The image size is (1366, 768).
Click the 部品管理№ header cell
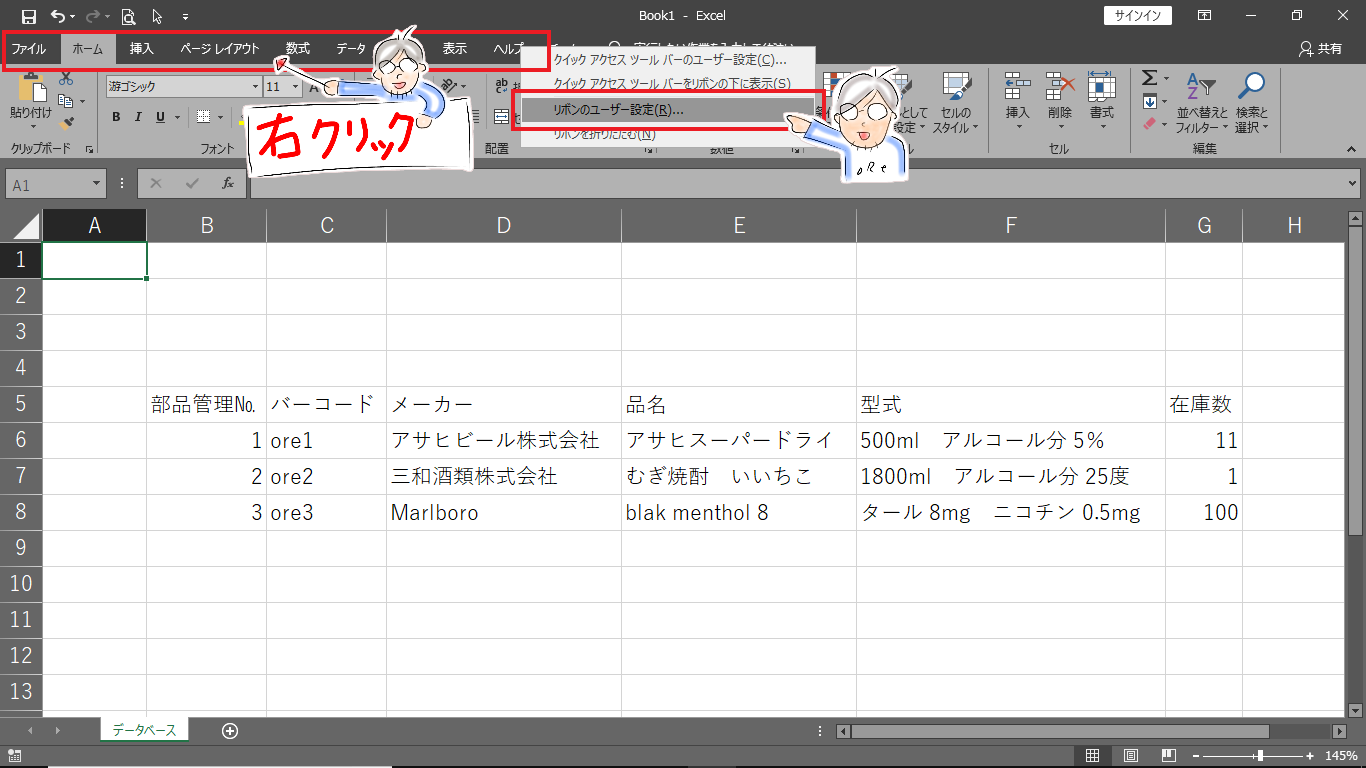(x=207, y=404)
